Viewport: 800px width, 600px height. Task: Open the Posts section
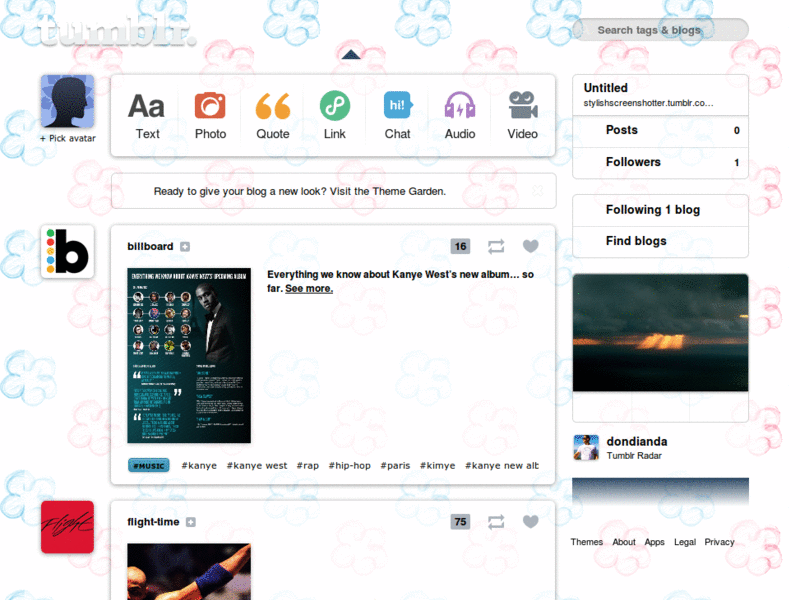point(660,131)
